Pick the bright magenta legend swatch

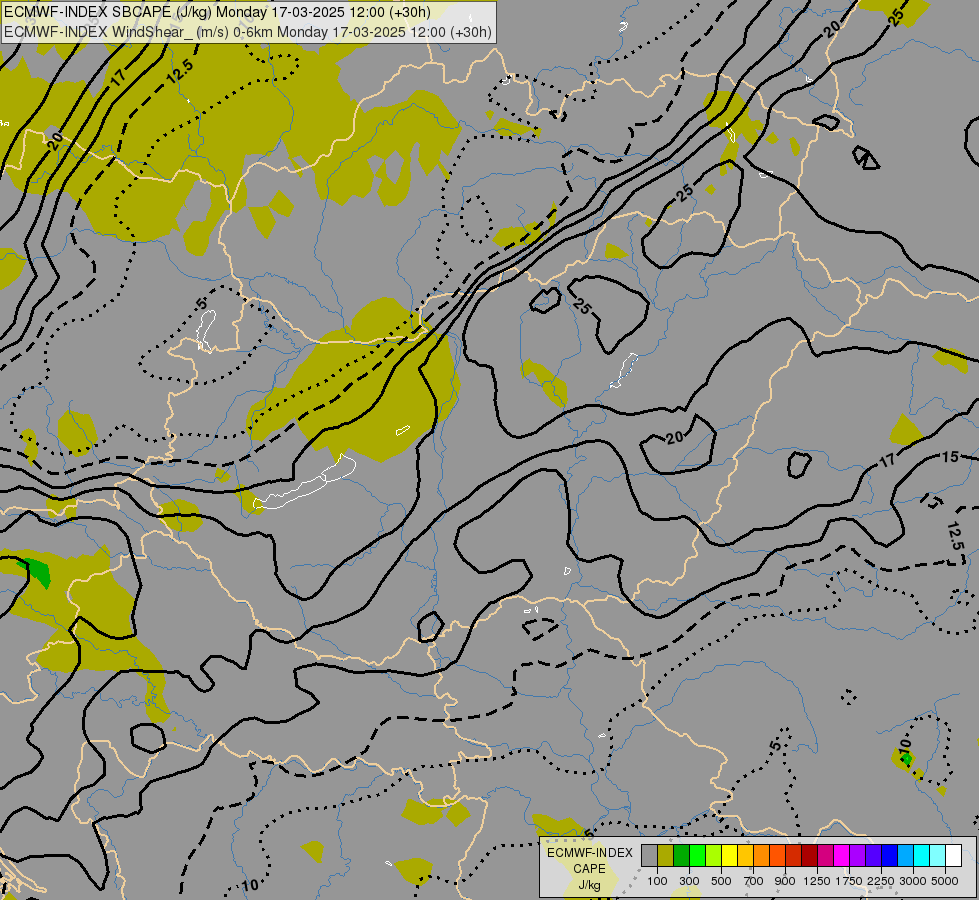pos(842,855)
